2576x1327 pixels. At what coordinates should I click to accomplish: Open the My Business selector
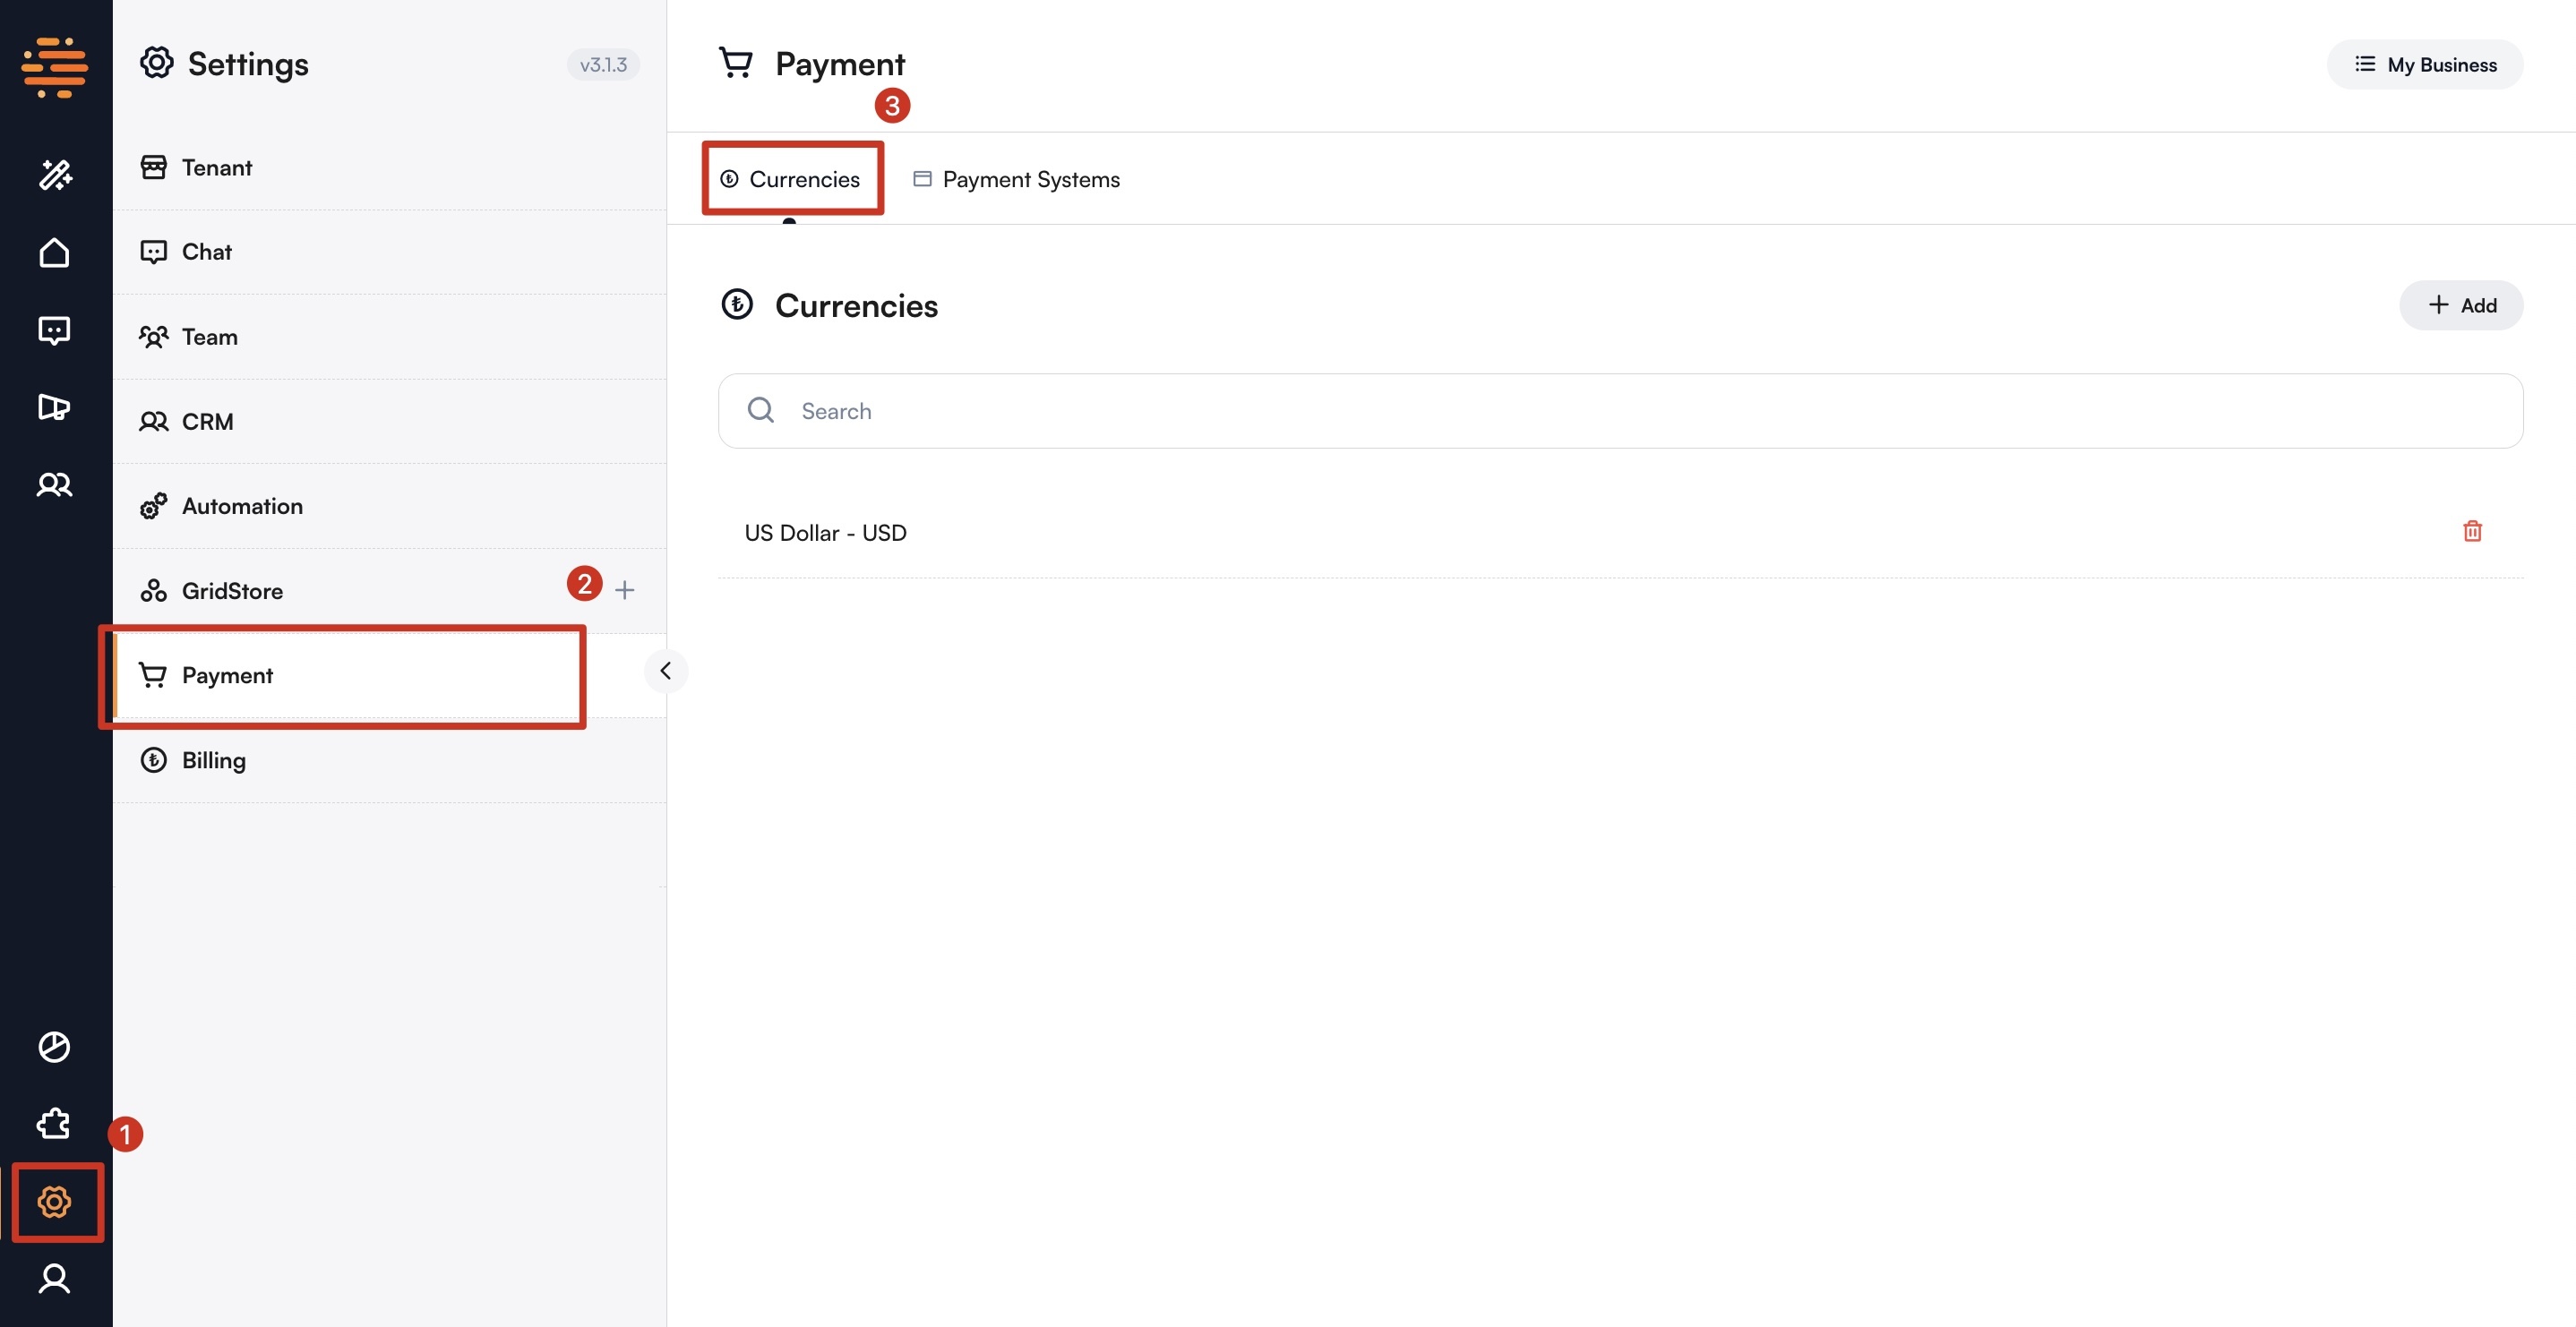2425,65
